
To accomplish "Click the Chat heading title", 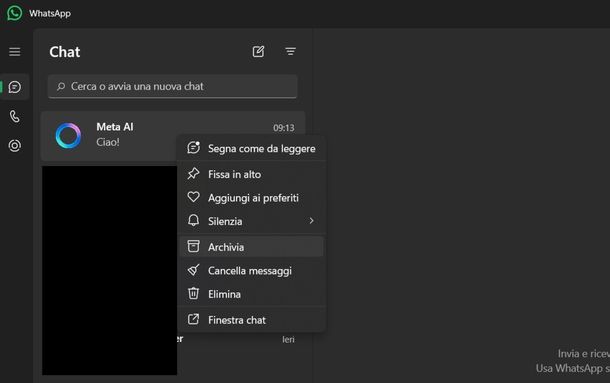I will click(x=65, y=52).
